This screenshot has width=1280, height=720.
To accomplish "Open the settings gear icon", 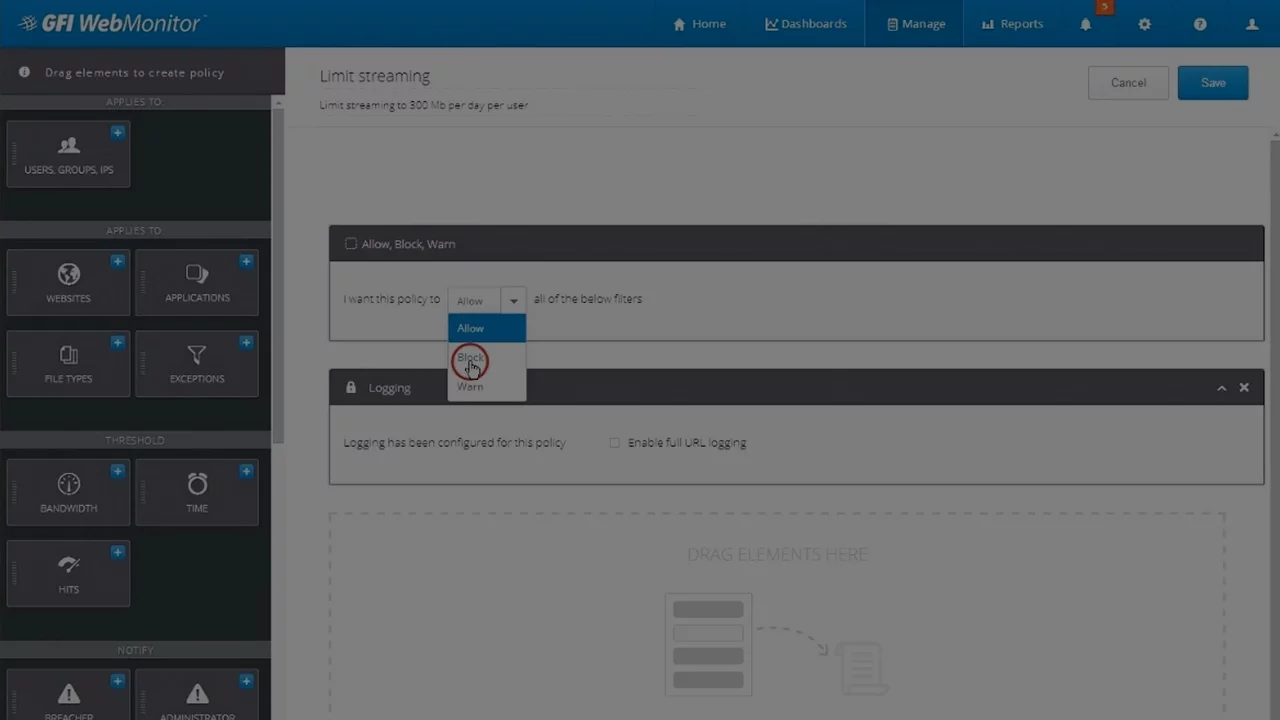I will (1144, 24).
